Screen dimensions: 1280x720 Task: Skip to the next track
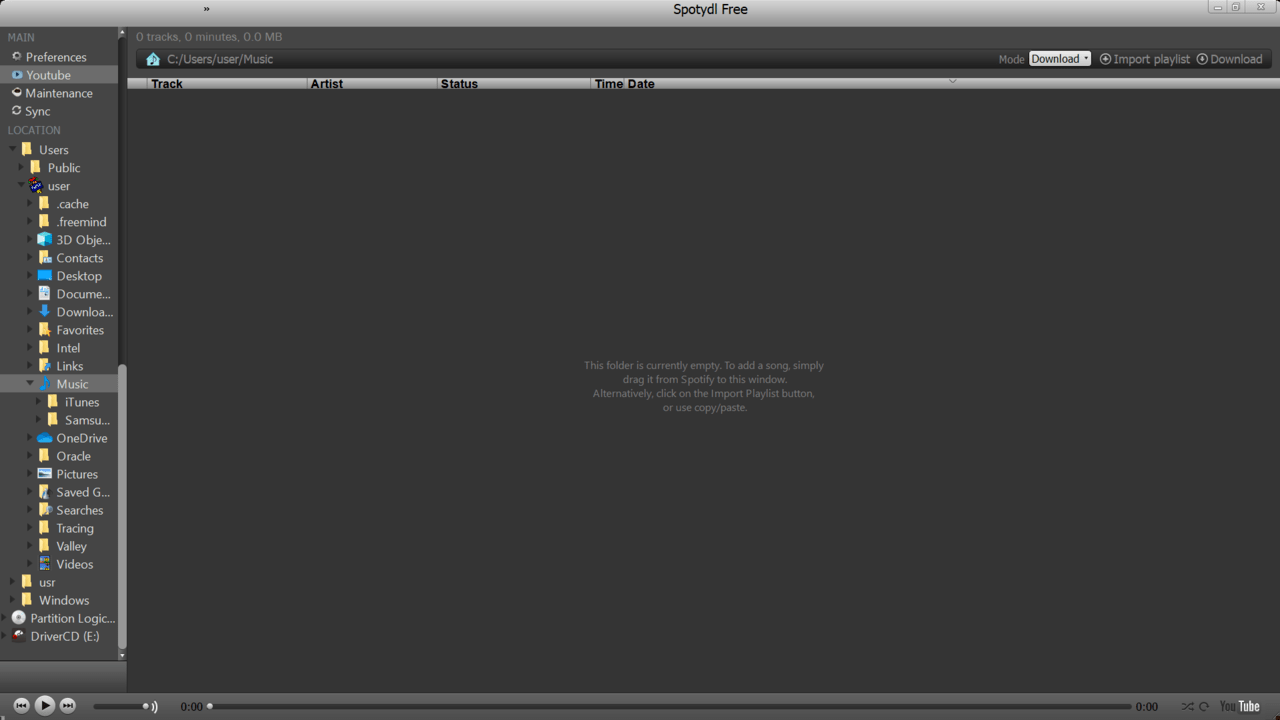pos(68,706)
